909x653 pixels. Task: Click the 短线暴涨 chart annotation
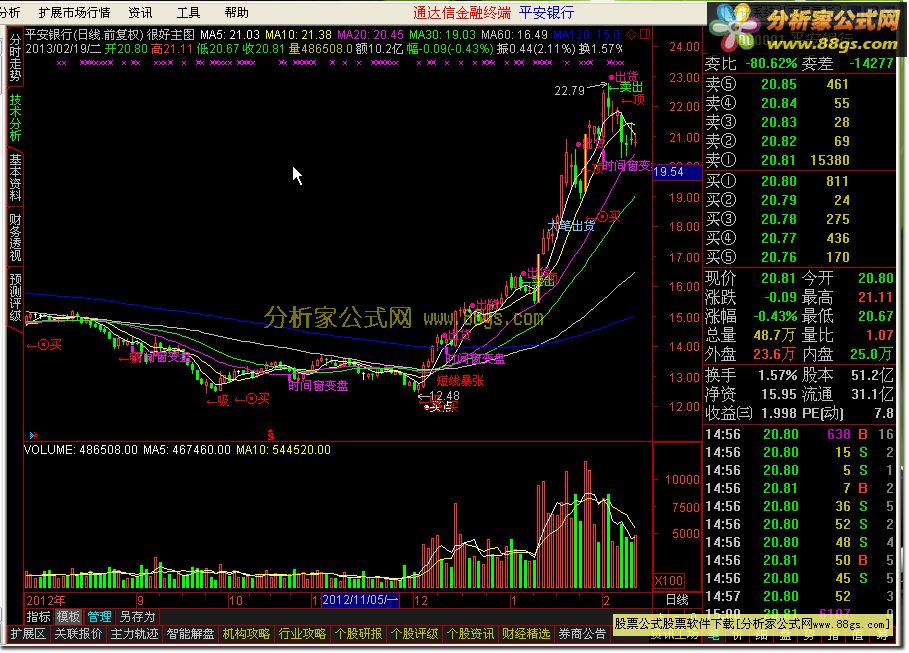pyautogui.click(x=460, y=381)
